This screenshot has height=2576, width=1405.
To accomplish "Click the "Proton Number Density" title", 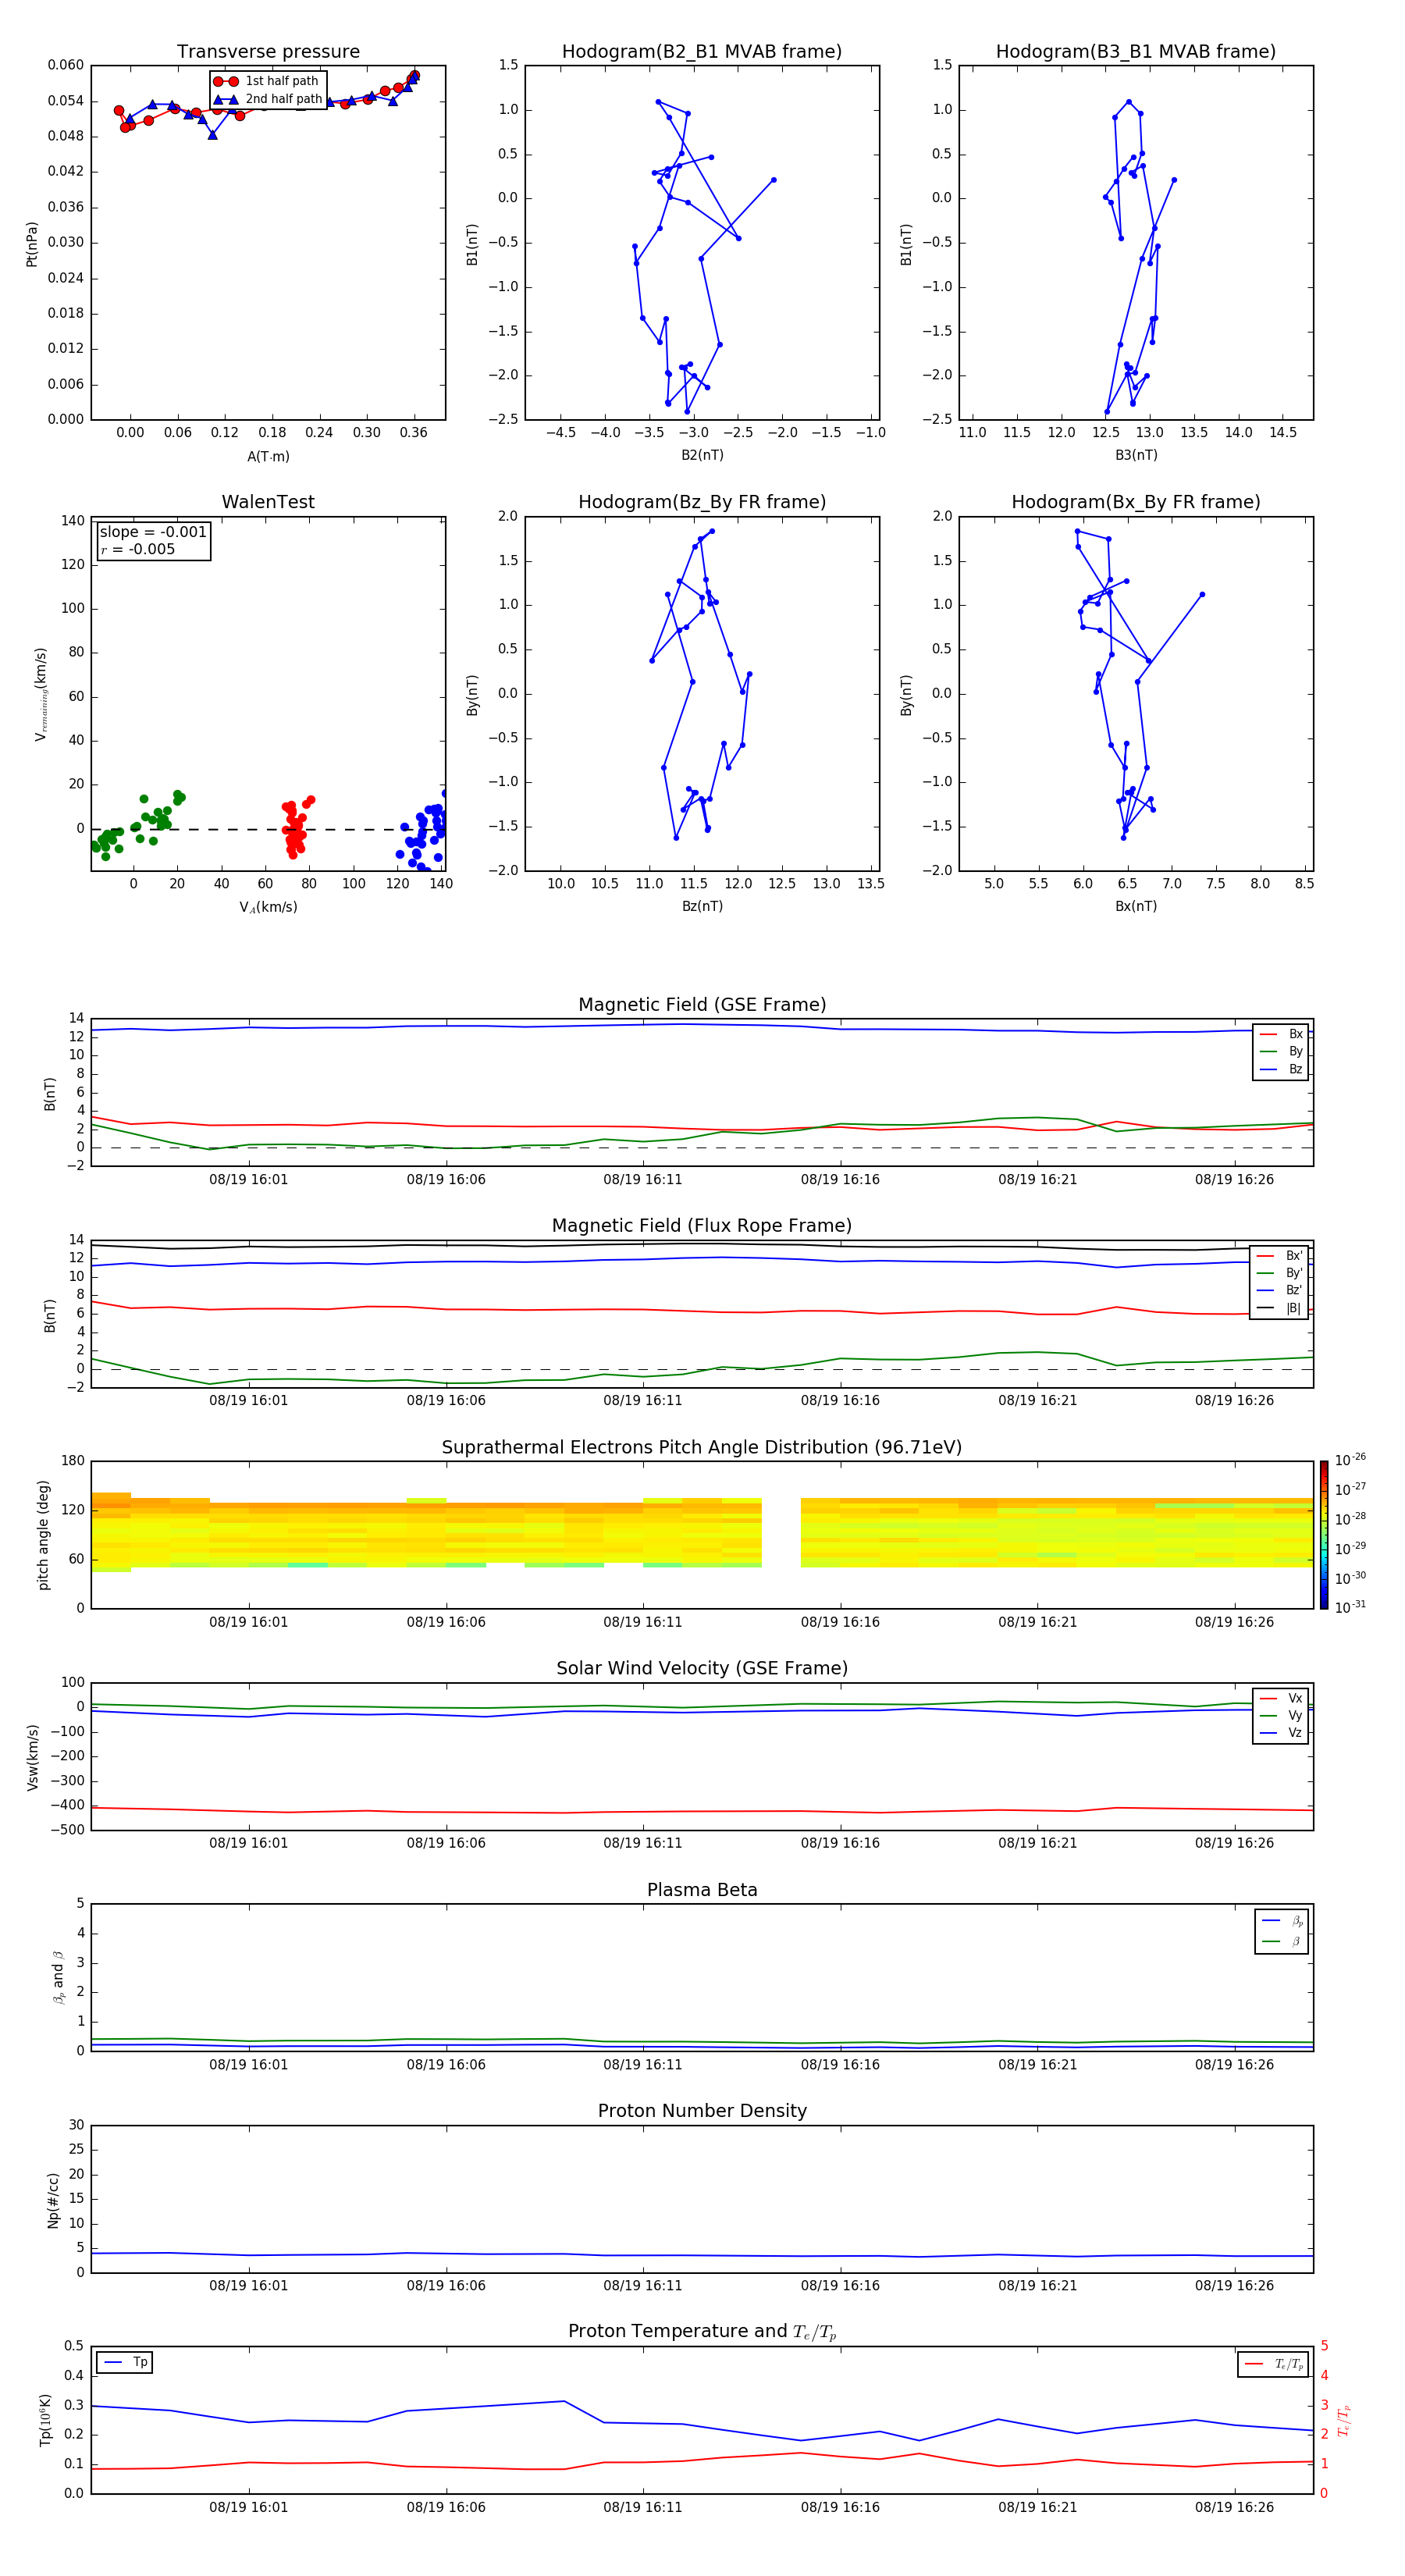I will 702,2111.
